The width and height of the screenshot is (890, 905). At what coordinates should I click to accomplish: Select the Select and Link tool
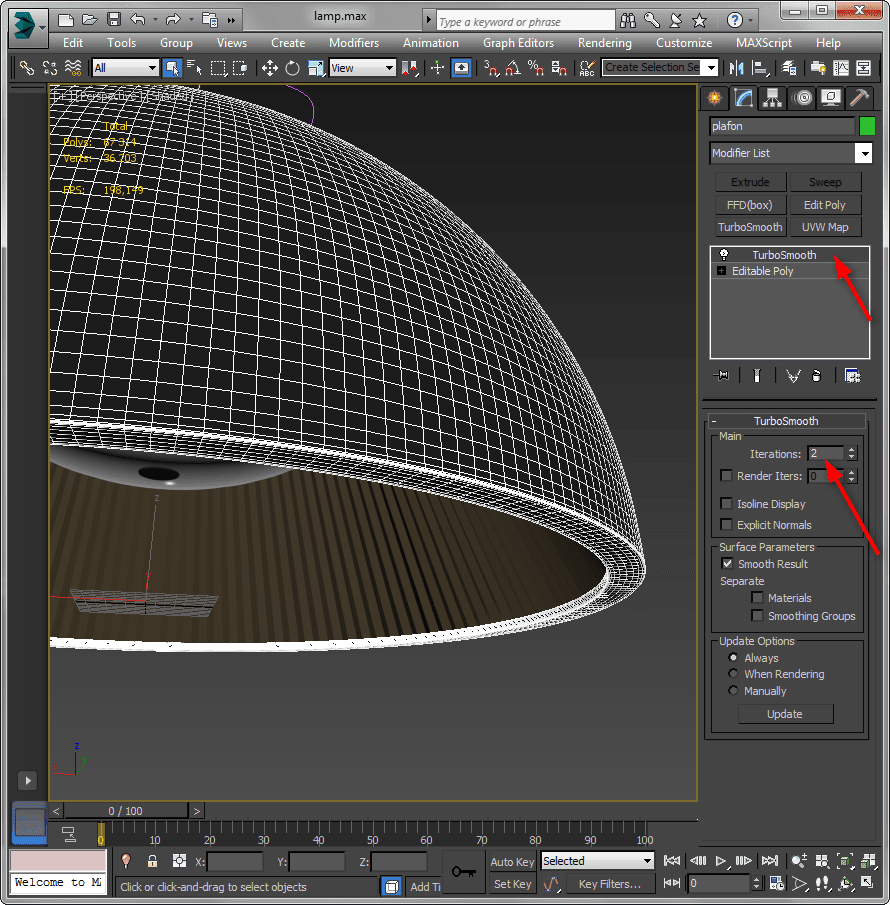pos(27,68)
